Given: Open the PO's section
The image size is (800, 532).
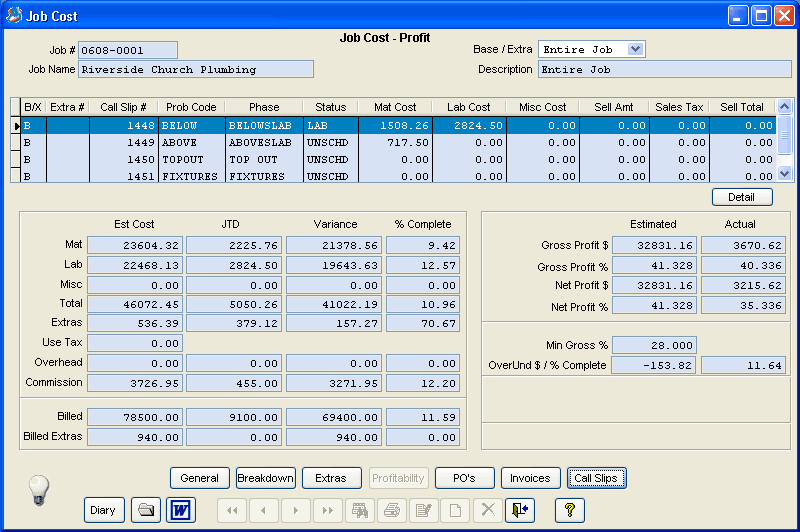Looking at the screenshot, I should [463, 478].
